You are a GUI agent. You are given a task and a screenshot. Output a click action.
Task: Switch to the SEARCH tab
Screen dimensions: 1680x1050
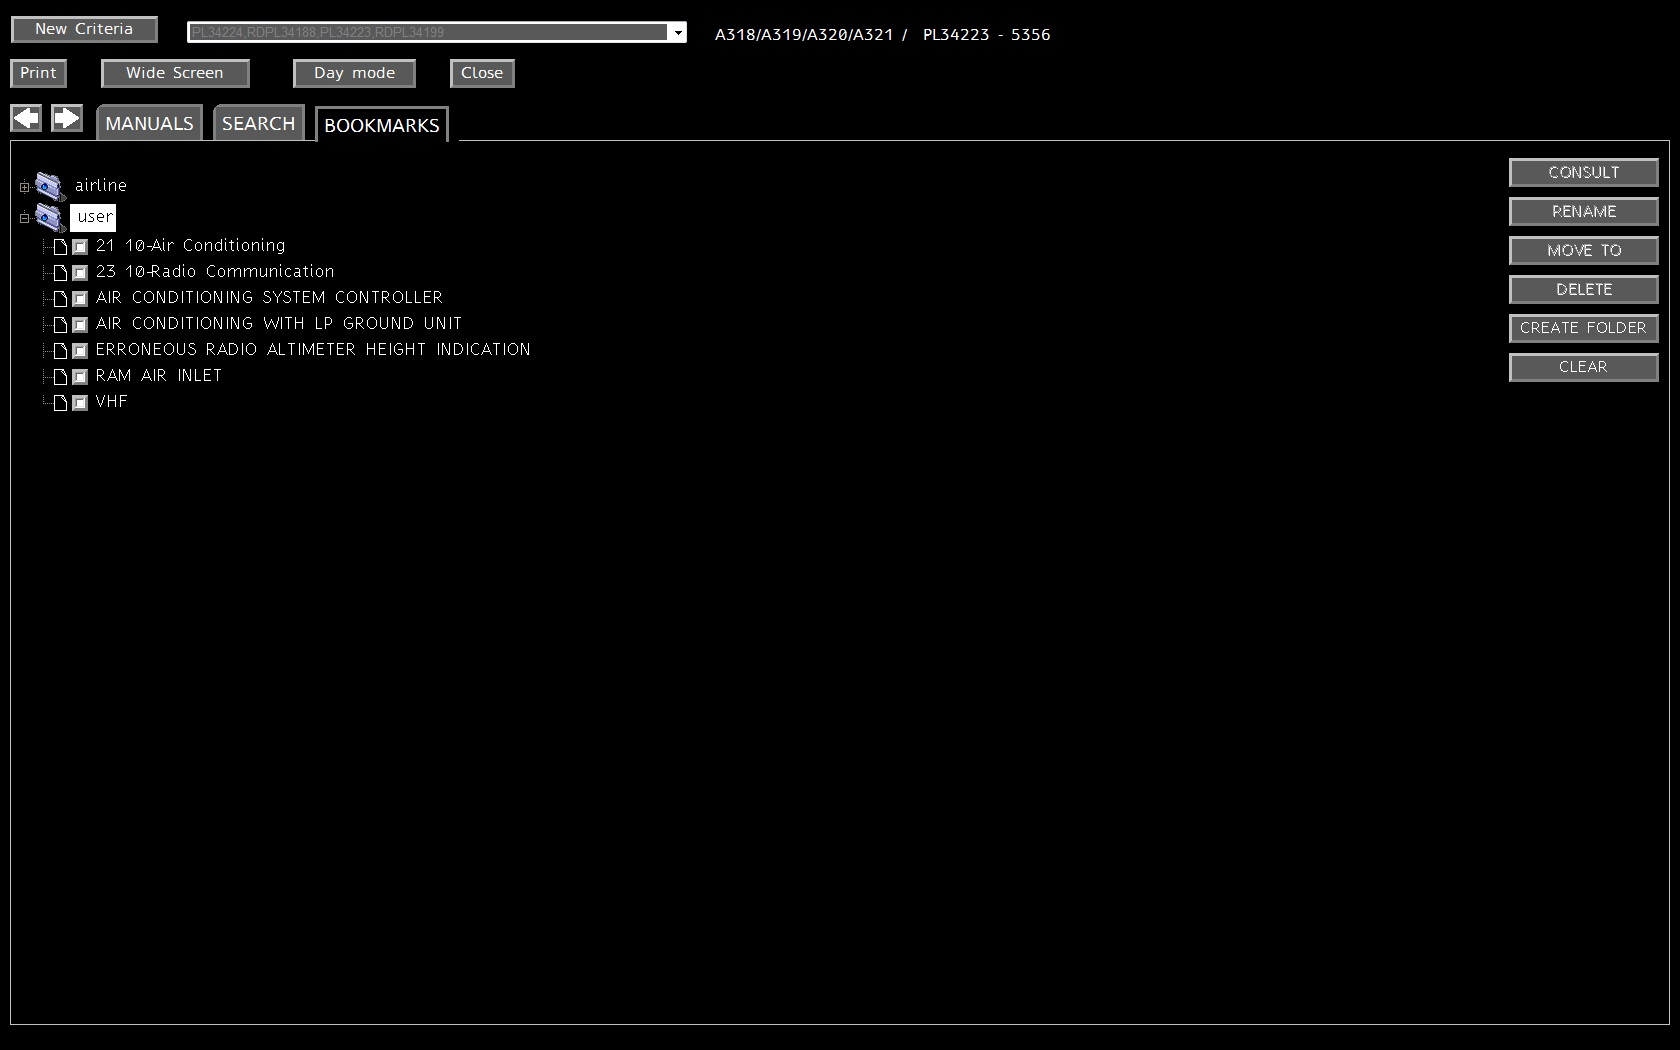point(258,124)
